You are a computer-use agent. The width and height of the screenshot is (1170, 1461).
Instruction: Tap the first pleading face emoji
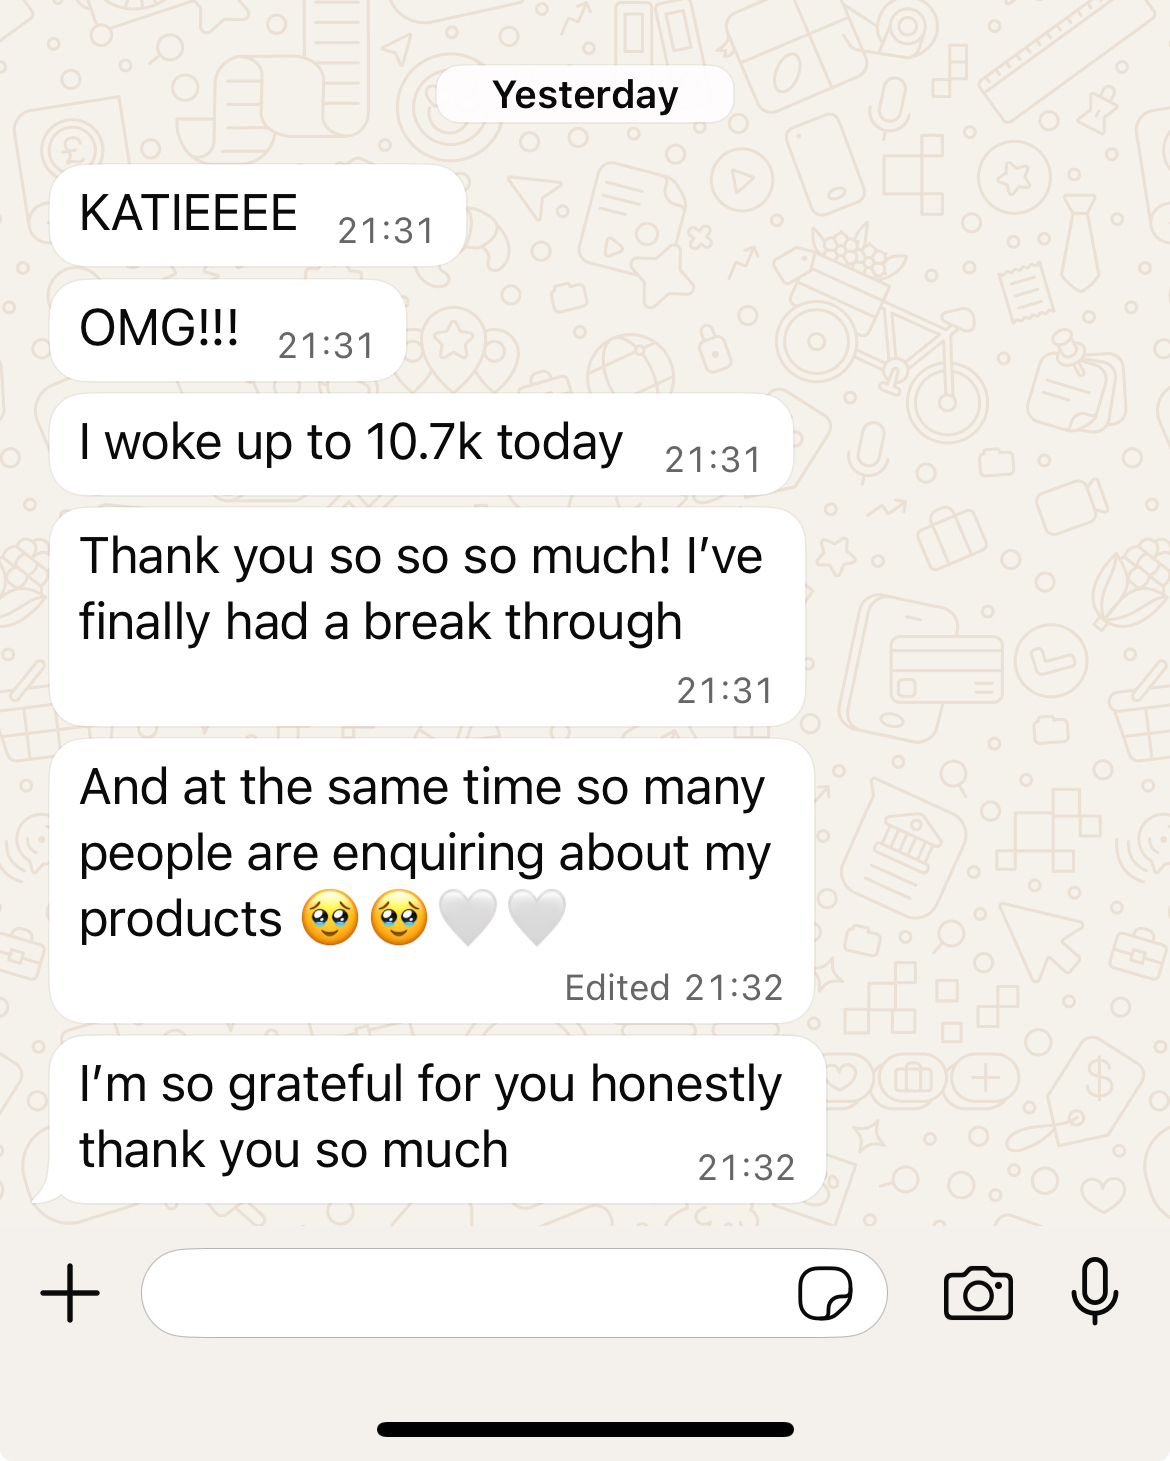click(x=330, y=917)
